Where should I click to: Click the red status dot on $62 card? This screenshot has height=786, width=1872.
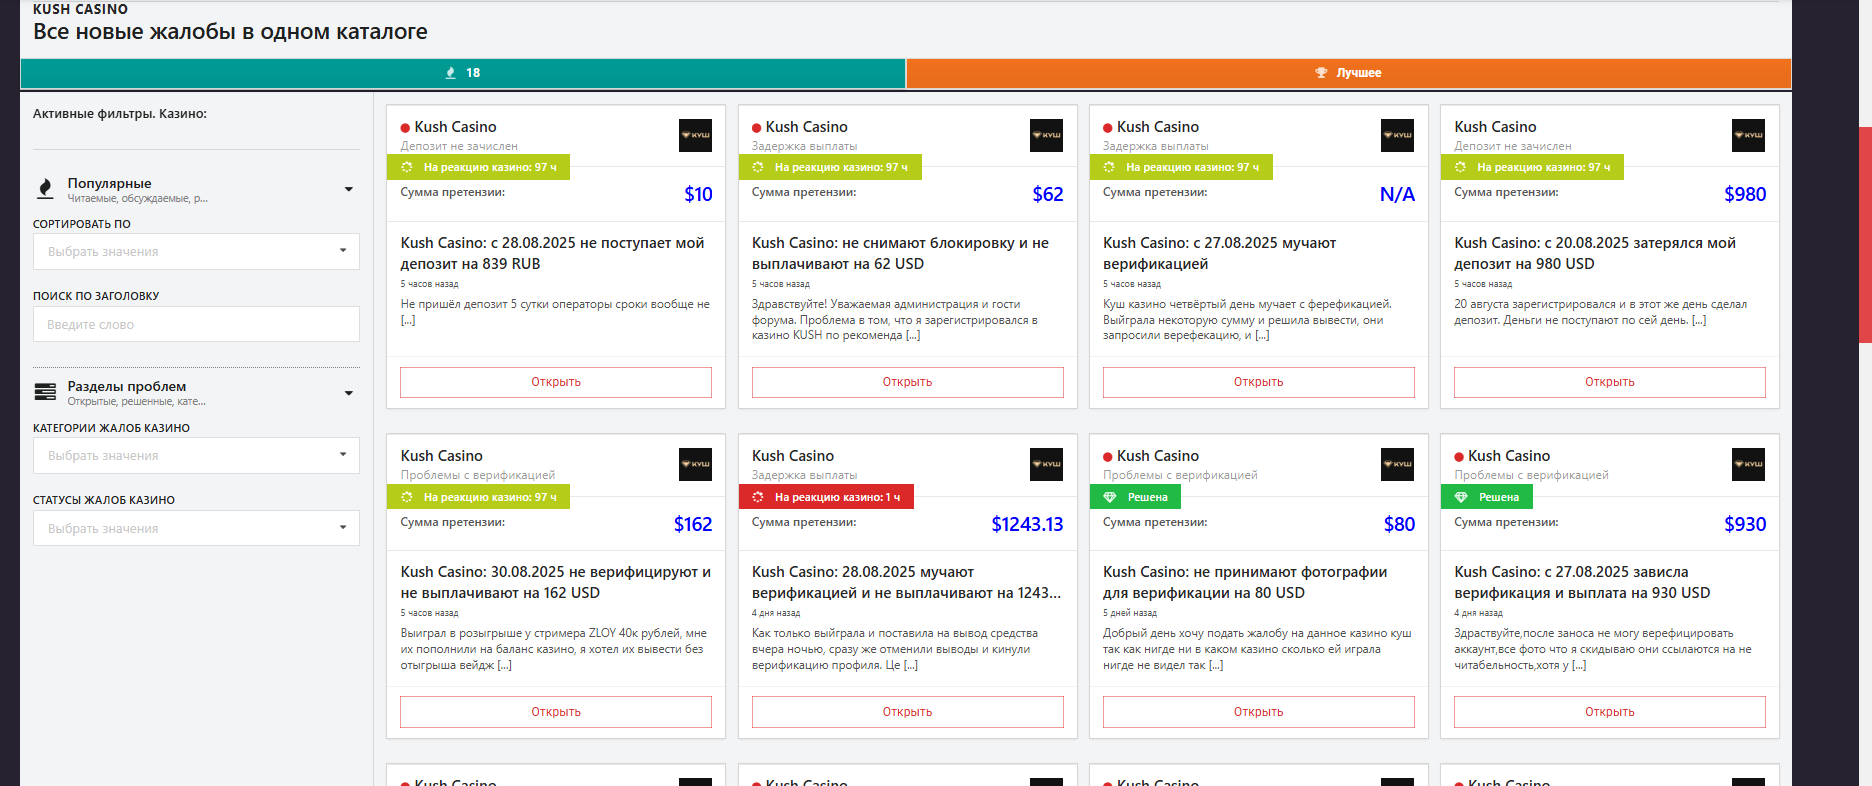pyautogui.click(x=757, y=128)
